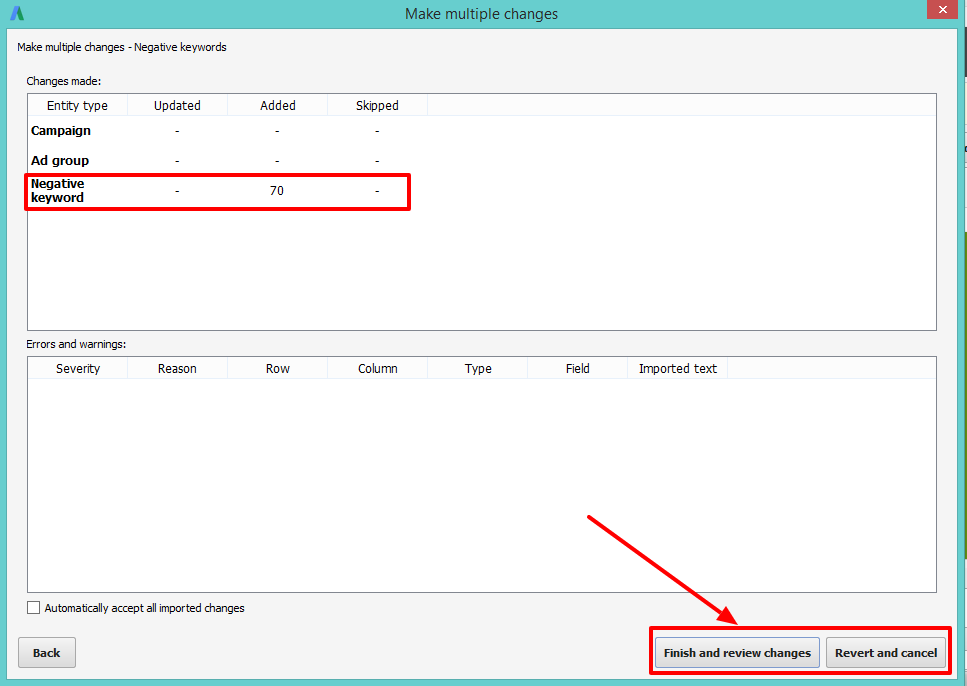The width and height of the screenshot is (967, 686).
Task: Click the Back button
Action: click(x=47, y=653)
